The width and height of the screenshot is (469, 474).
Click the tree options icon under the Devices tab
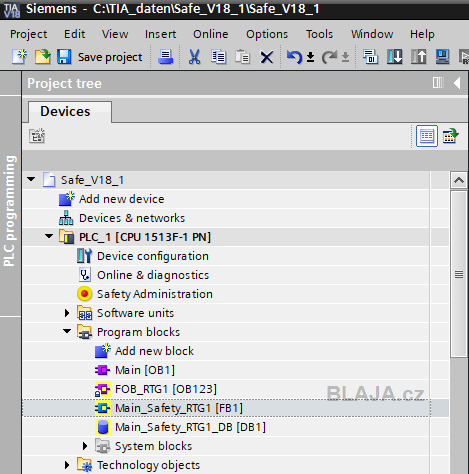tap(37, 136)
